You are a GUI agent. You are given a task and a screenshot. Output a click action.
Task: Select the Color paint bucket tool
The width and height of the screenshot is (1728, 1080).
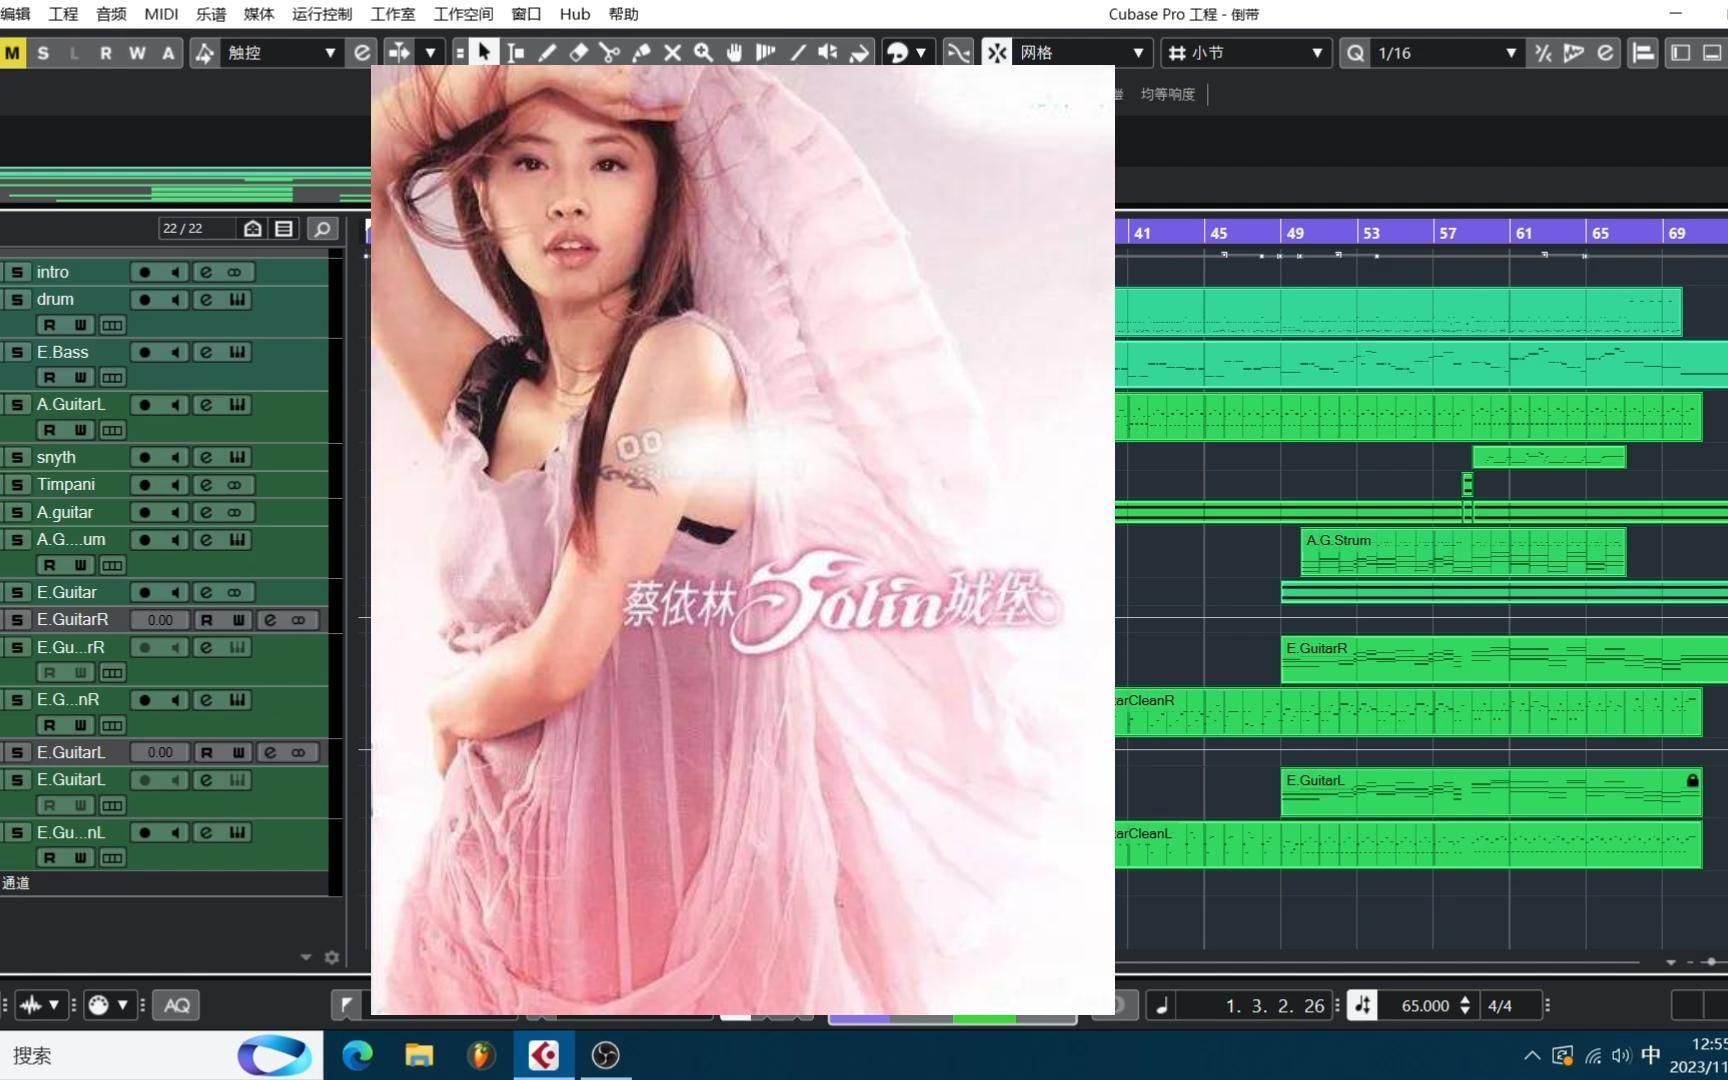tap(859, 53)
